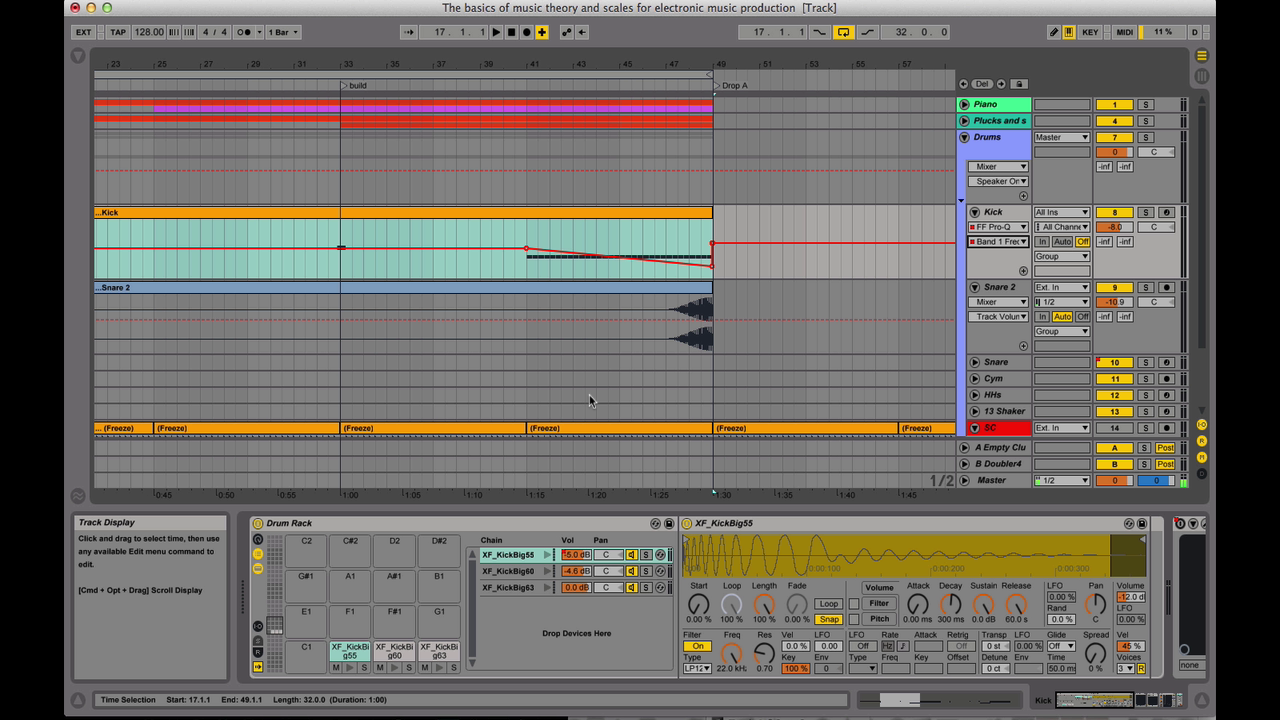Fold the Snare 2 track

coord(975,287)
